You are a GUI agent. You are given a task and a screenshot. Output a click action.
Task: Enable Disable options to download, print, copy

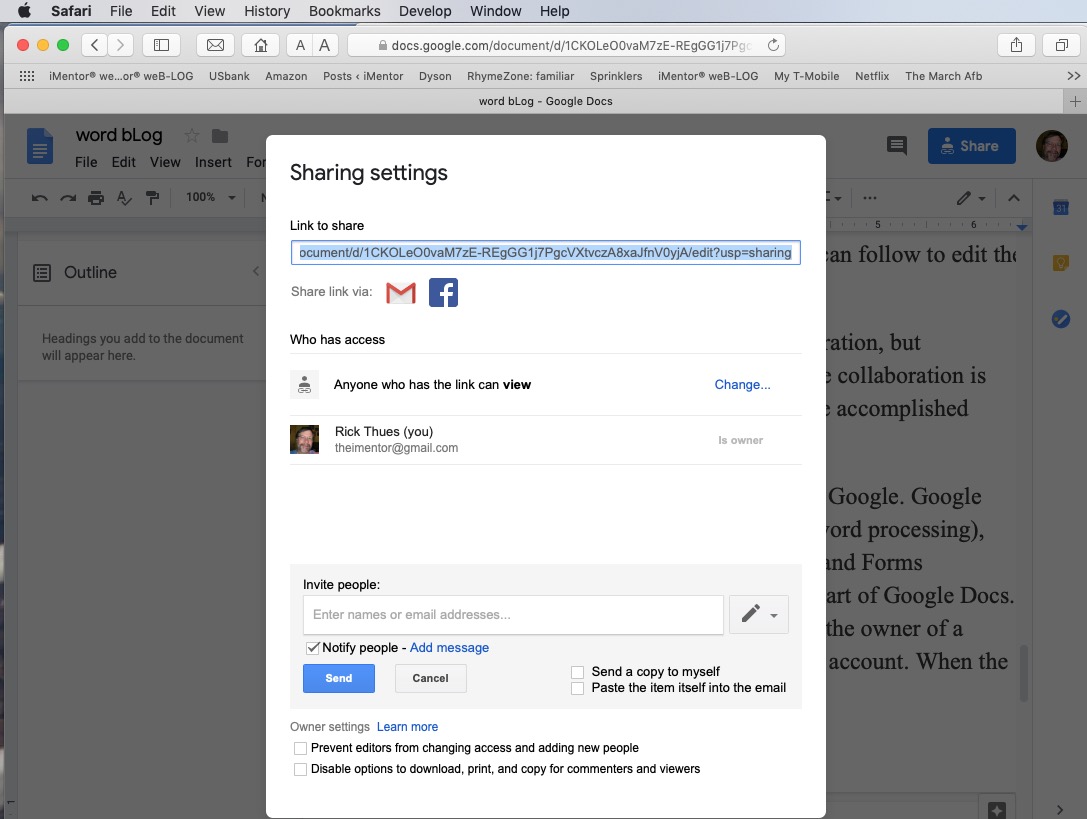point(300,769)
